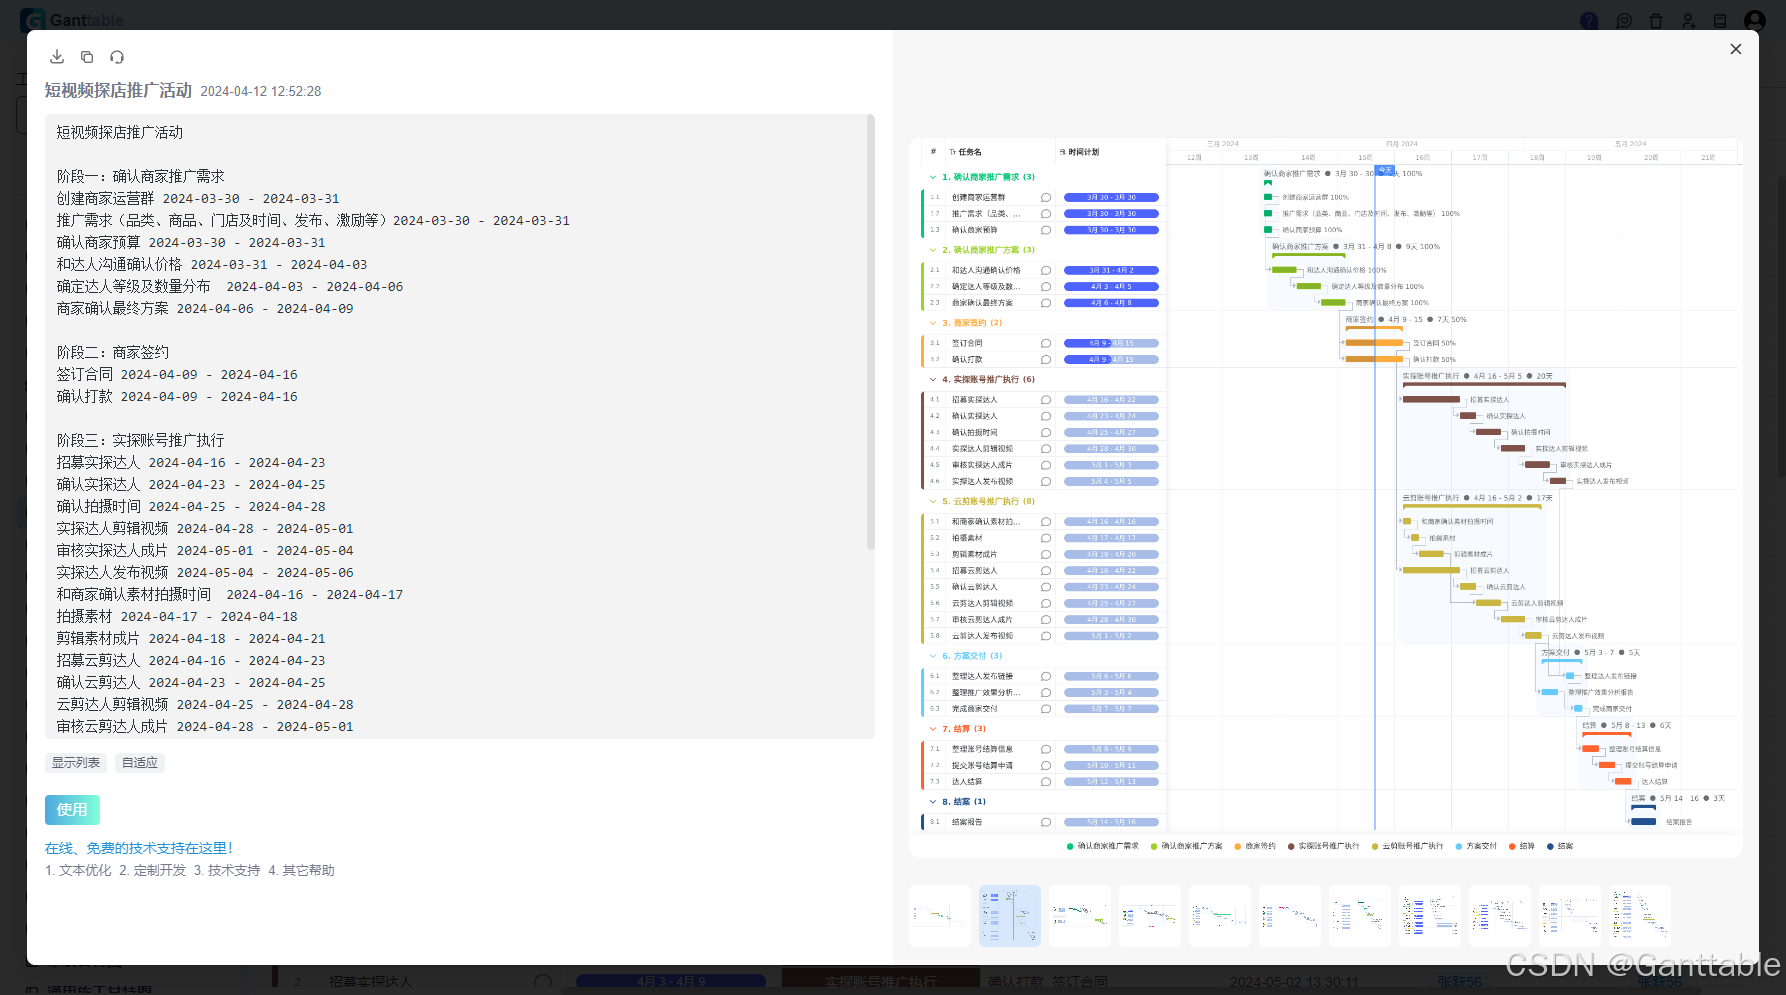Viewport: 1786px width, 995px height.
Task: Click timestamp 2024-04-12 12:52:28
Action: coord(261,91)
